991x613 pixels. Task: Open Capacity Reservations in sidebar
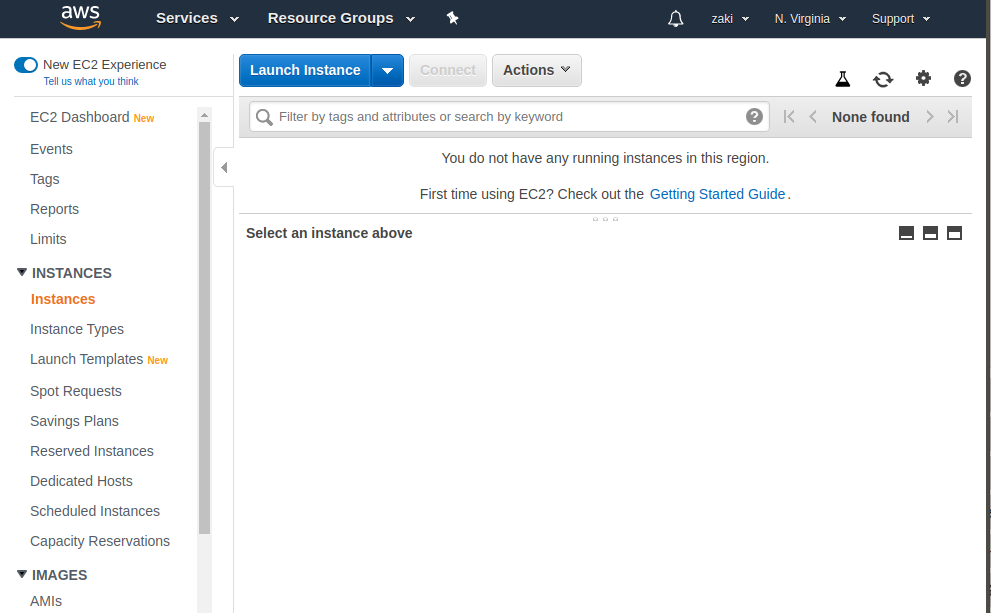point(100,541)
